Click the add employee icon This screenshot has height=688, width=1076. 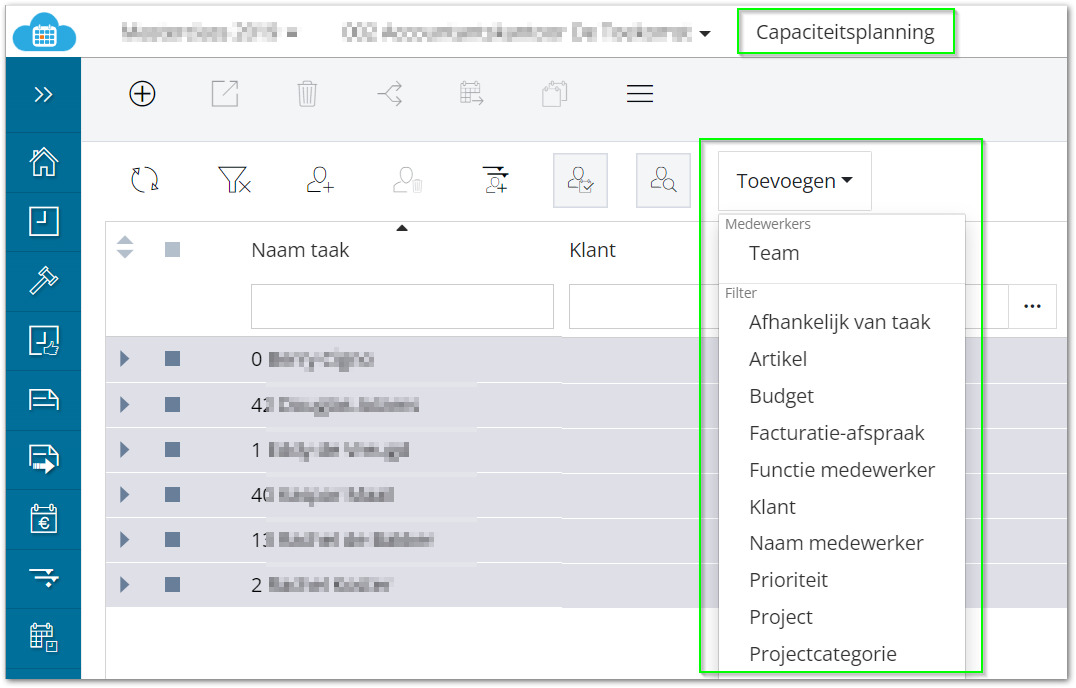pyautogui.click(x=320, y=180)
